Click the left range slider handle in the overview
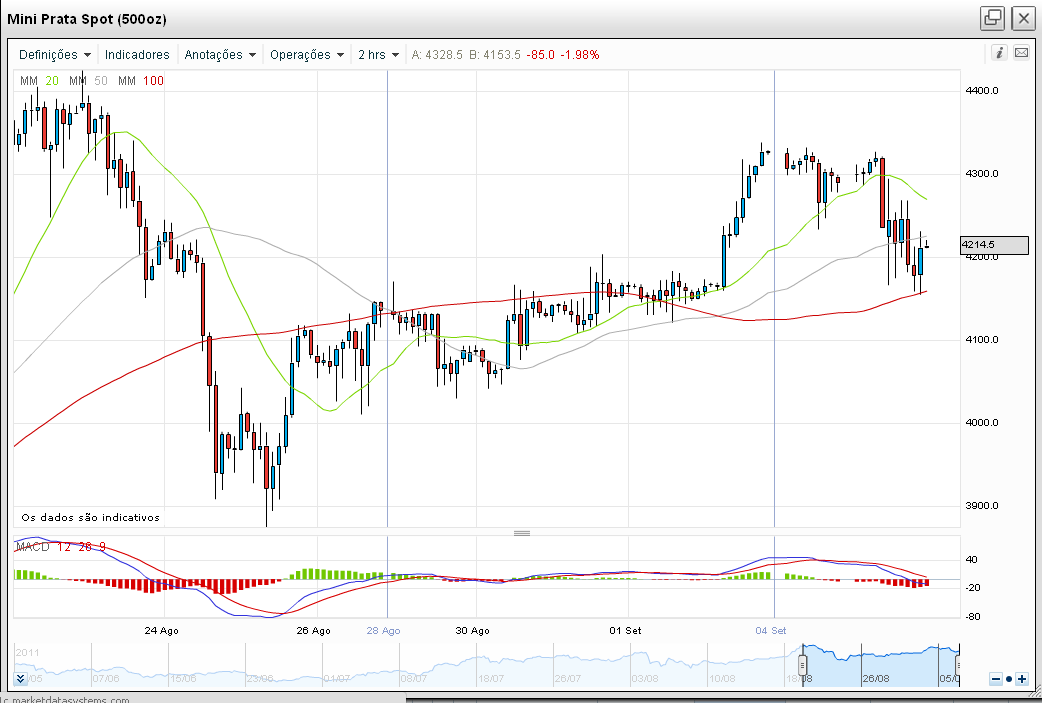 [803, 664]
